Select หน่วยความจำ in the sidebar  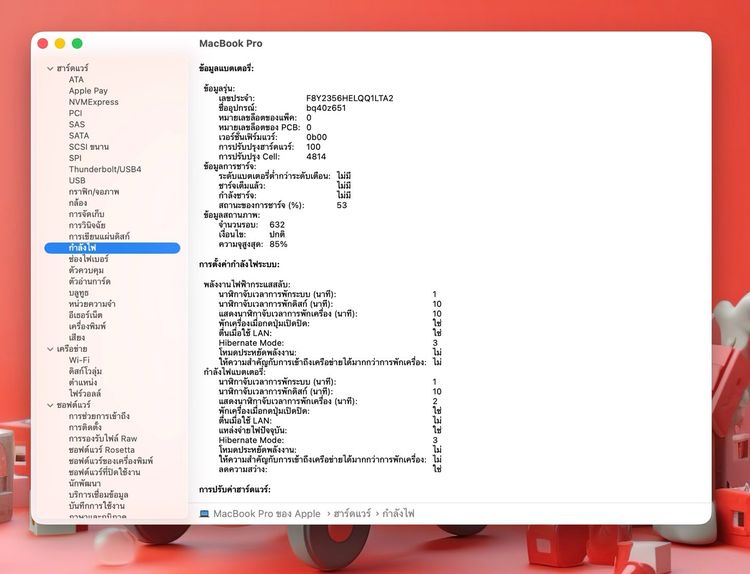tap(92, 304)
